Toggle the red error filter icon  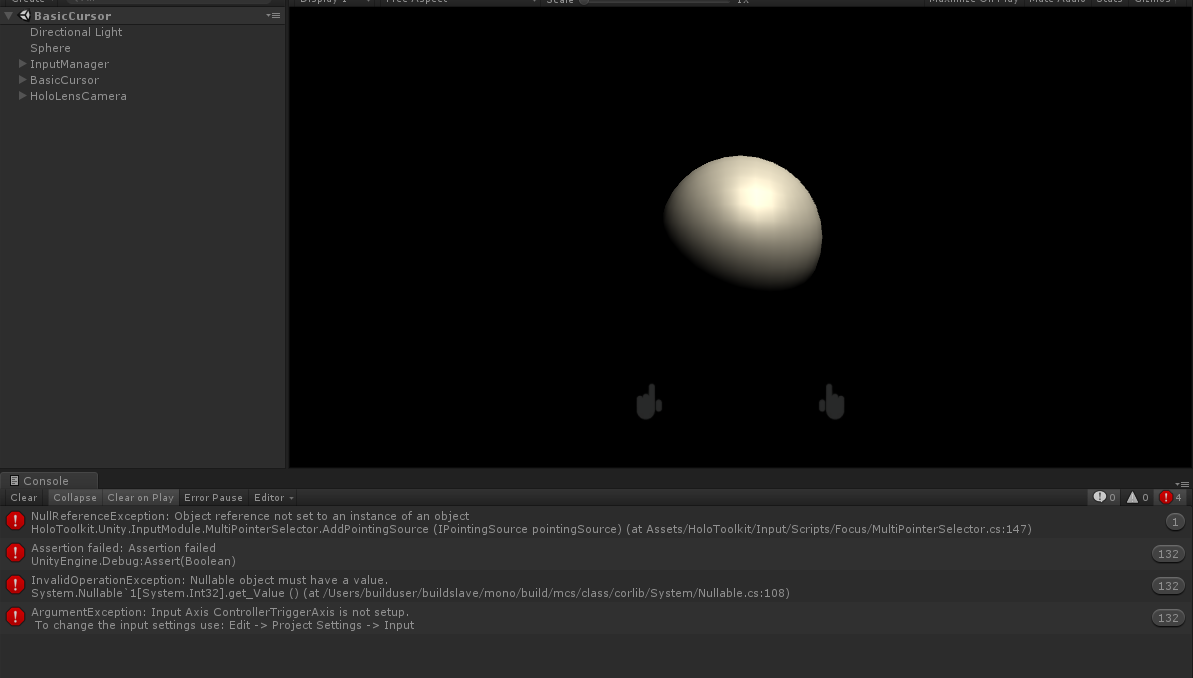click(1167, 497)
